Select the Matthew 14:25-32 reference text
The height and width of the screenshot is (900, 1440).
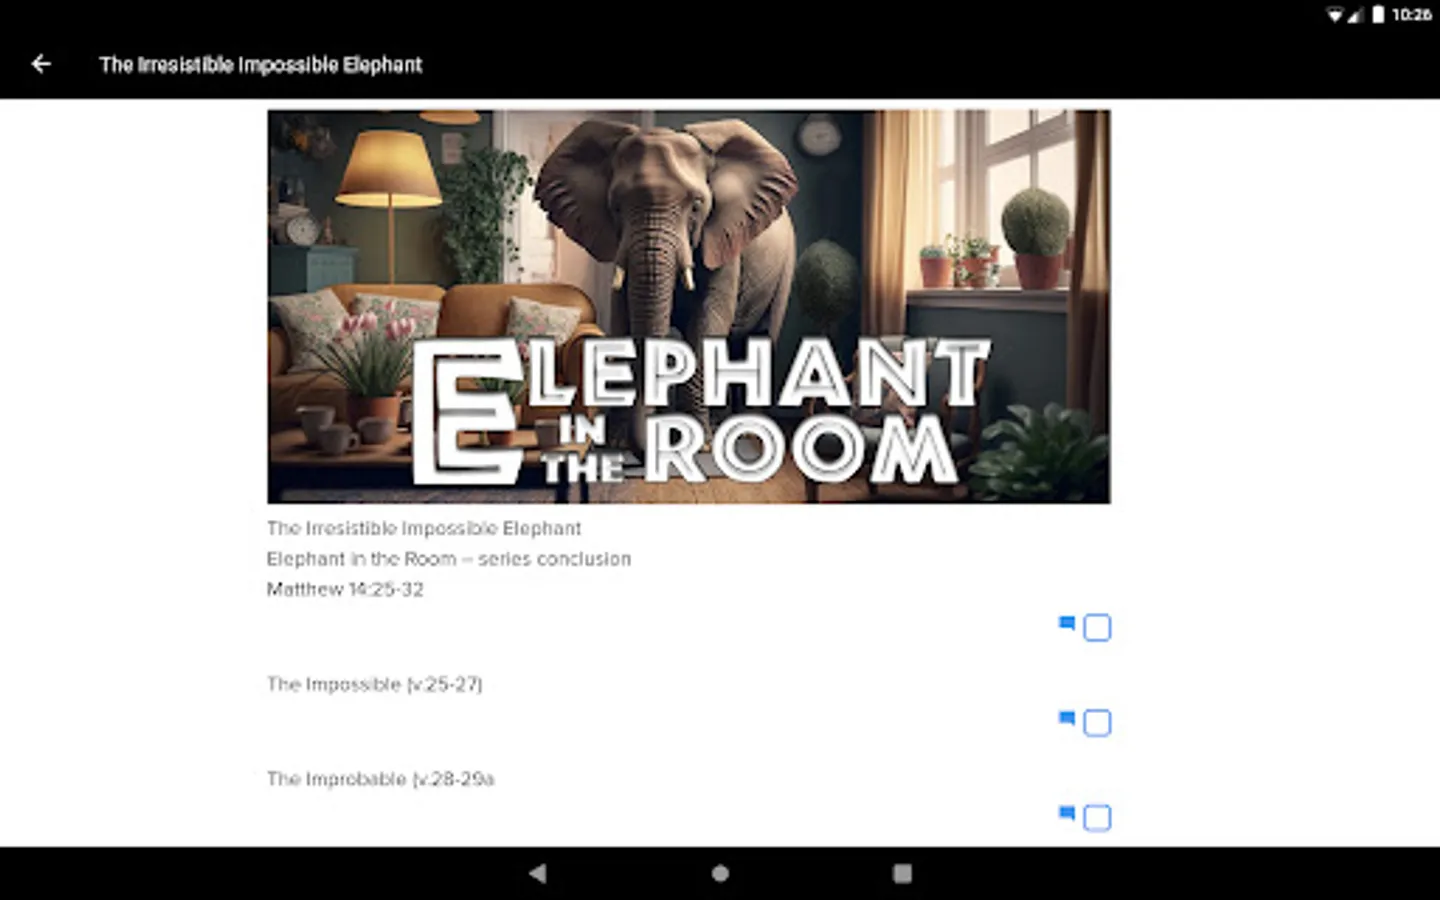(345, 590)
